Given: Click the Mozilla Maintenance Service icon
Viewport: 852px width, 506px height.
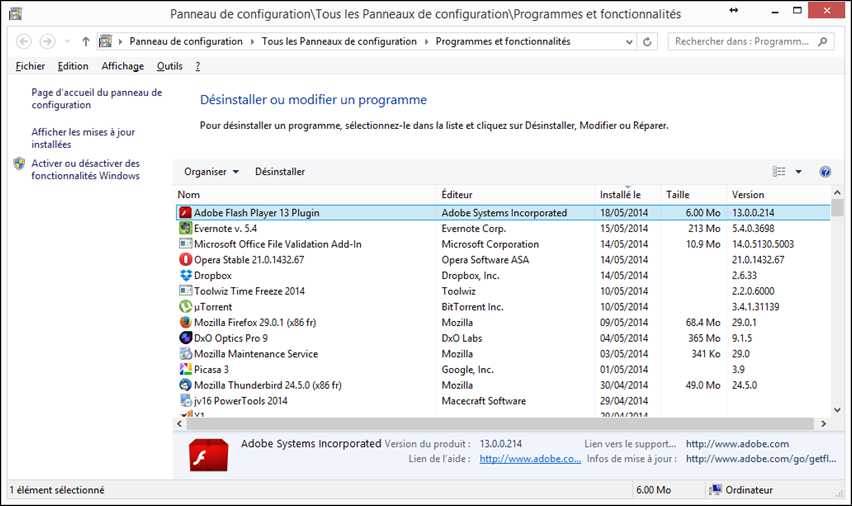Looking at the screenshot, I should click(186, 354).
